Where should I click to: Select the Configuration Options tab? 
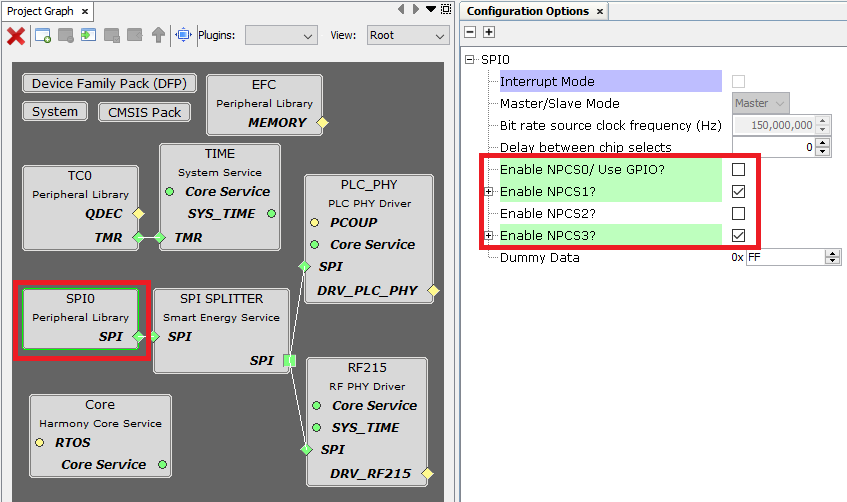point(527,11)
